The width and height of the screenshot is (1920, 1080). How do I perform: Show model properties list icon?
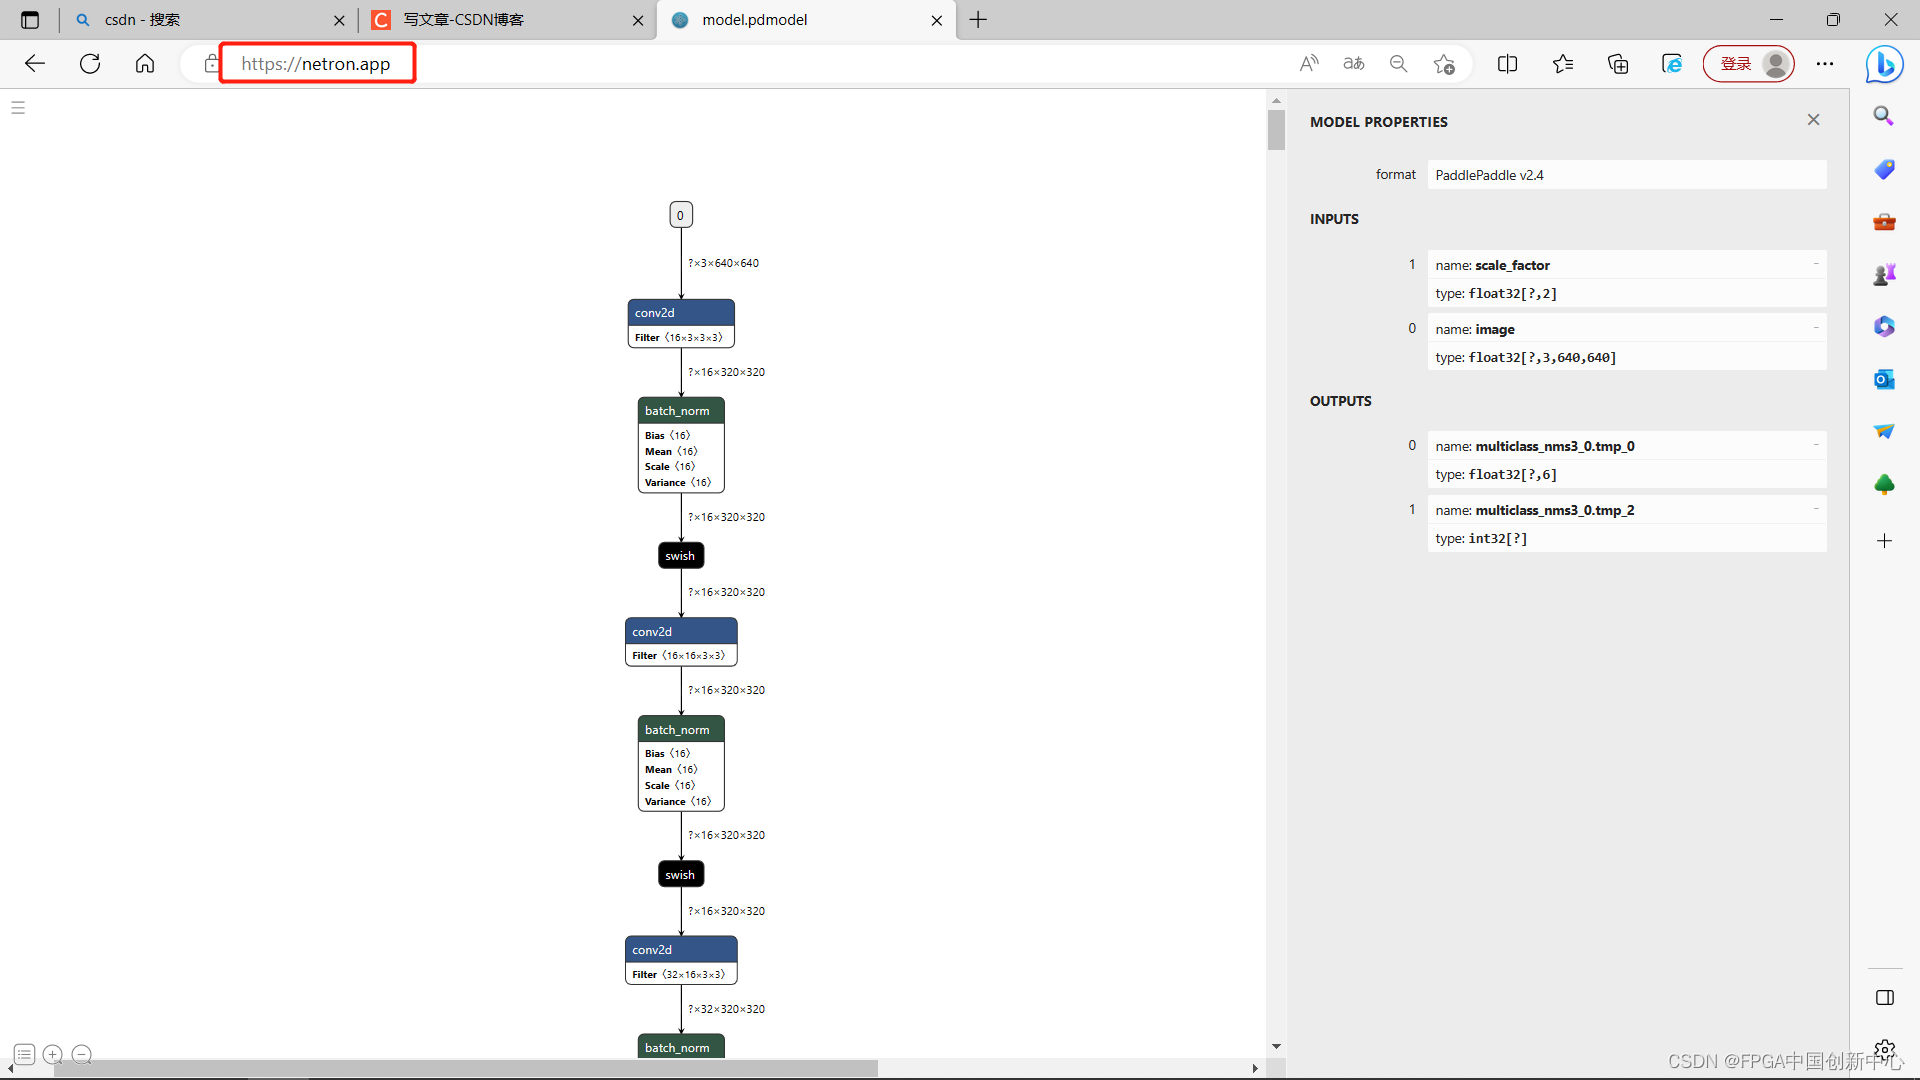[25, 1054]
